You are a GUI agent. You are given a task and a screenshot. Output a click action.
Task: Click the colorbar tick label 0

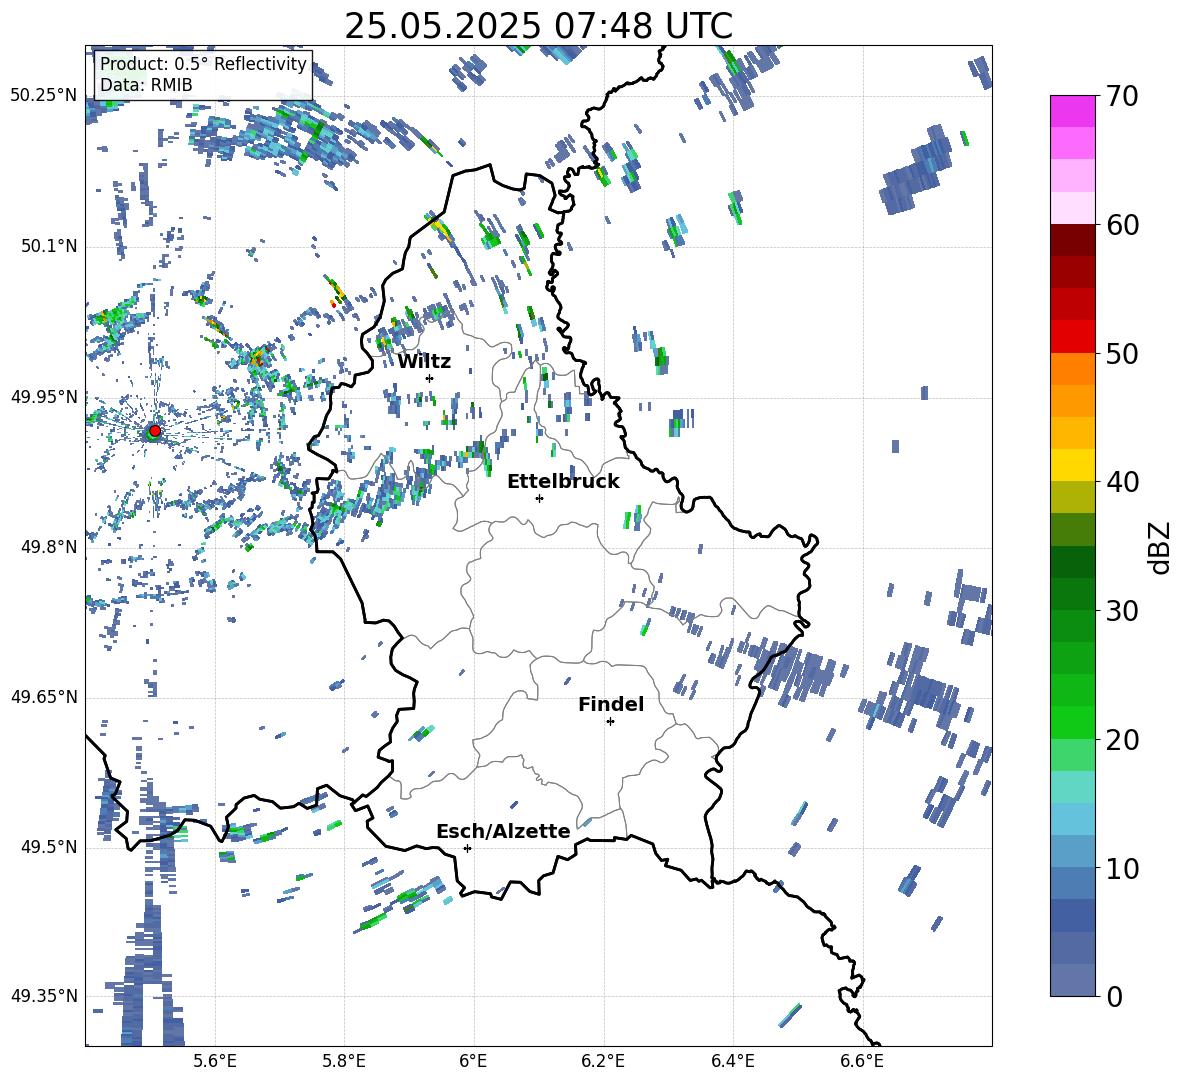pyautogui.click(x=1114, y=996)
